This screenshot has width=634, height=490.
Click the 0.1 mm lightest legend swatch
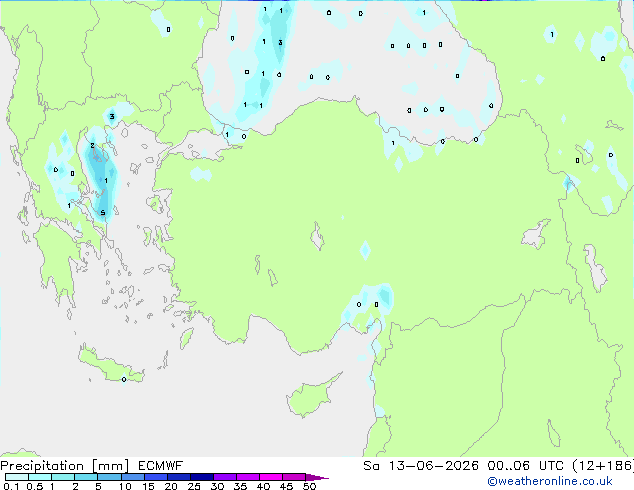[17, 477]
